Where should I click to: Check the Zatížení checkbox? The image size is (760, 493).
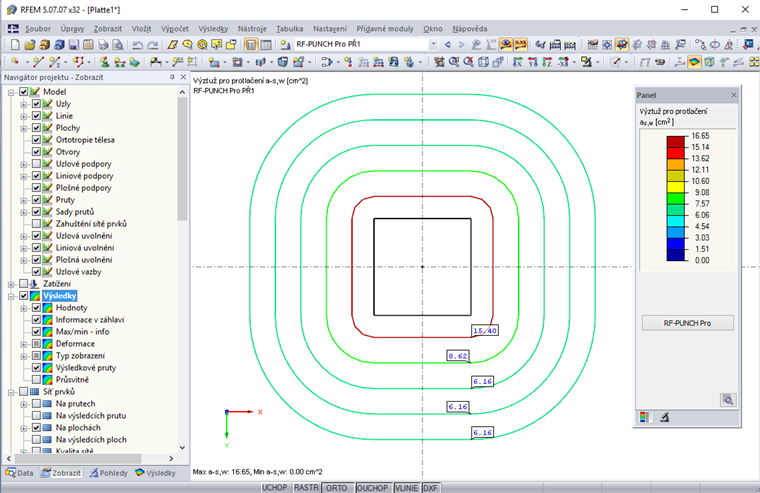(24, 284)
